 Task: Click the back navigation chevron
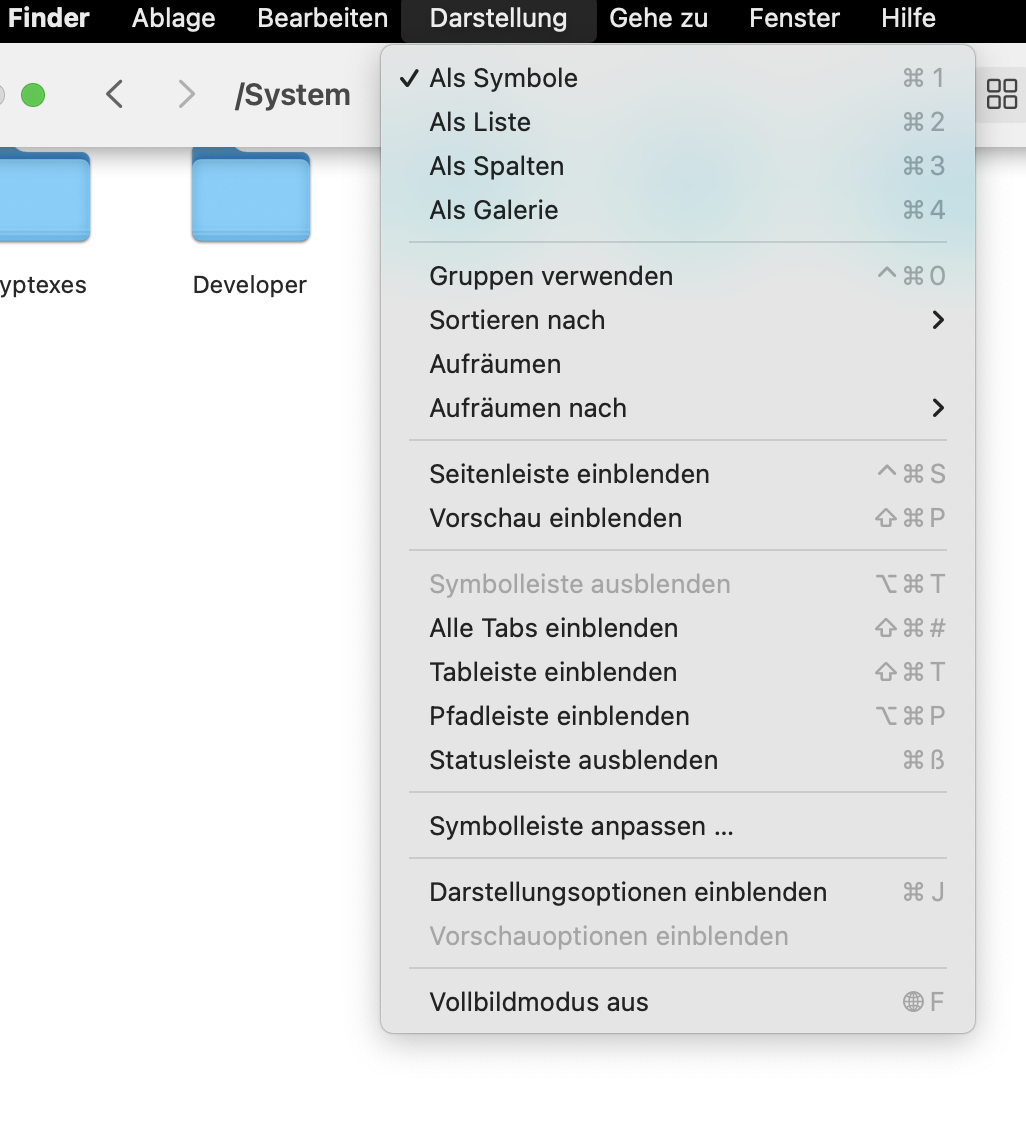tap(115, 95)
